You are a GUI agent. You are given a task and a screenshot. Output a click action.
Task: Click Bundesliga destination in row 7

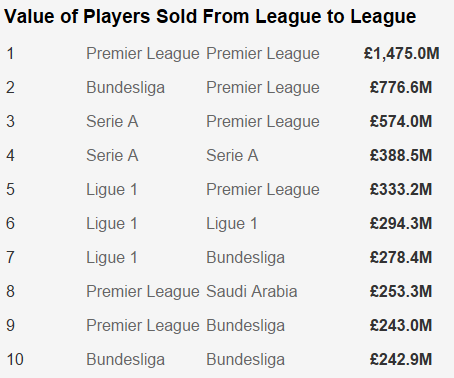[x=246, y=257]
